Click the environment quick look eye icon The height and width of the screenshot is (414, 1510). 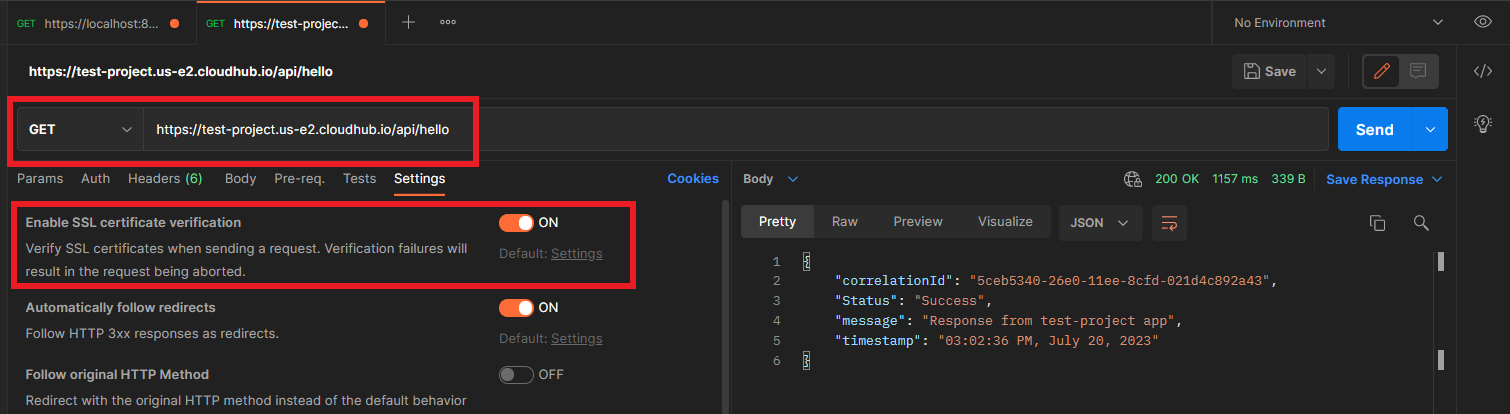coord(1483,22)
